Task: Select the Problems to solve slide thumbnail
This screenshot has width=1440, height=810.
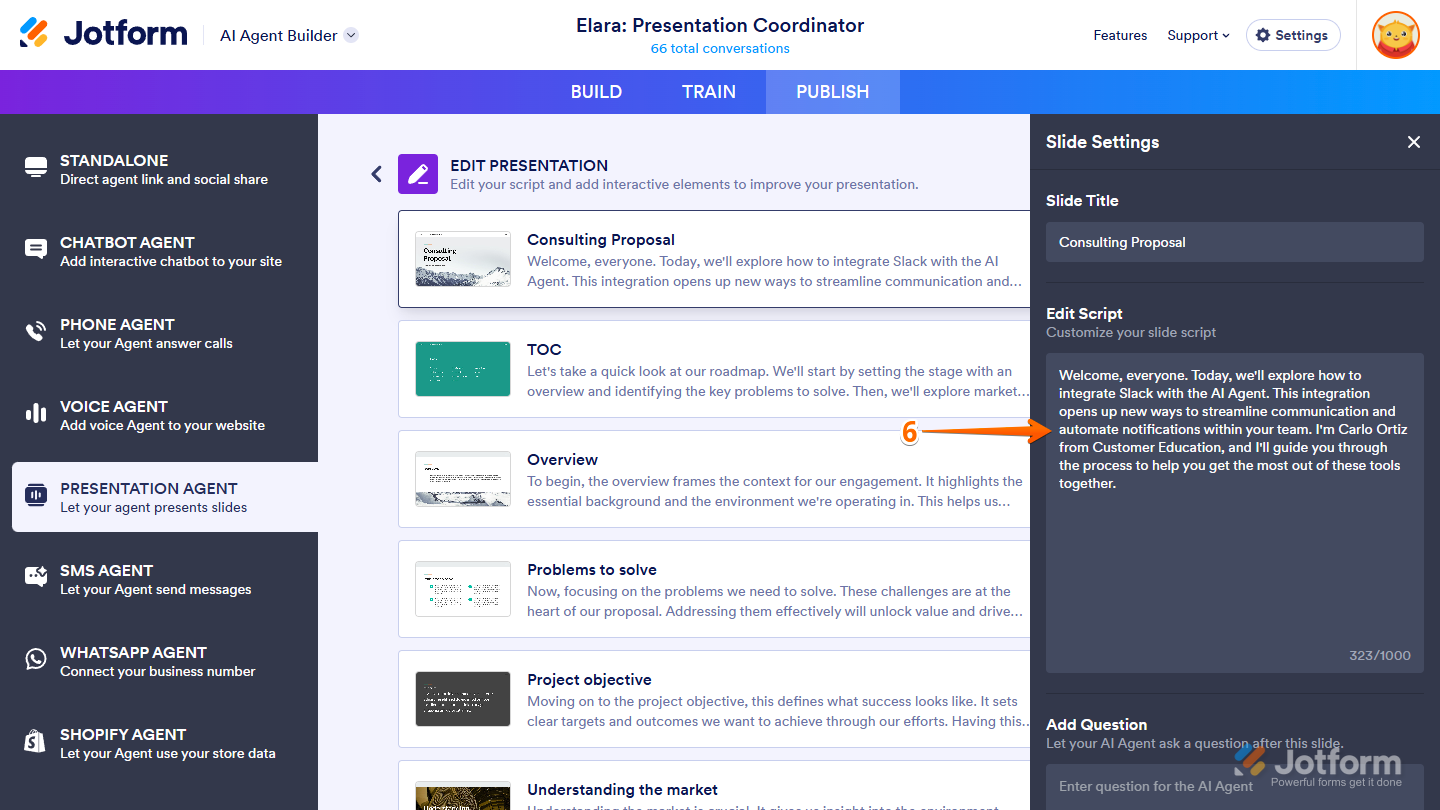Action: tap(463, 589)
